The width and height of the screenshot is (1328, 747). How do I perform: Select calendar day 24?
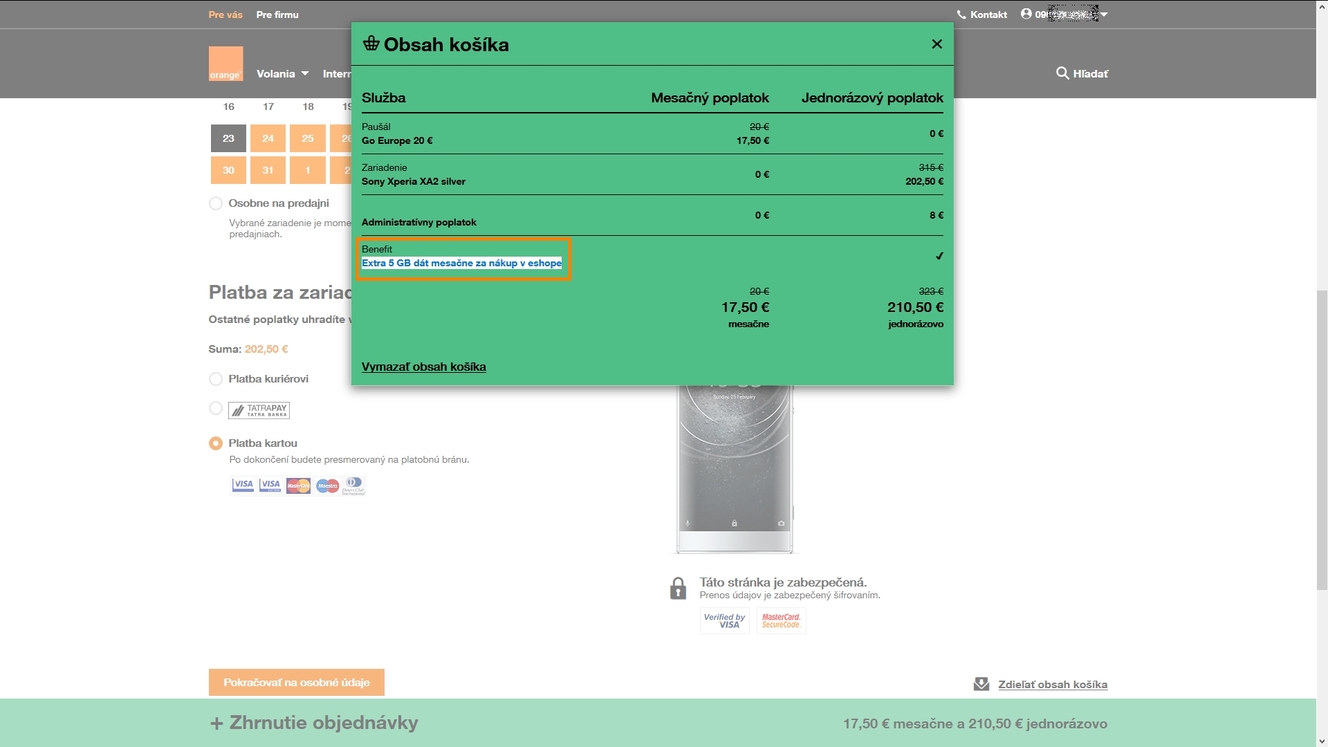click(268, 138)
